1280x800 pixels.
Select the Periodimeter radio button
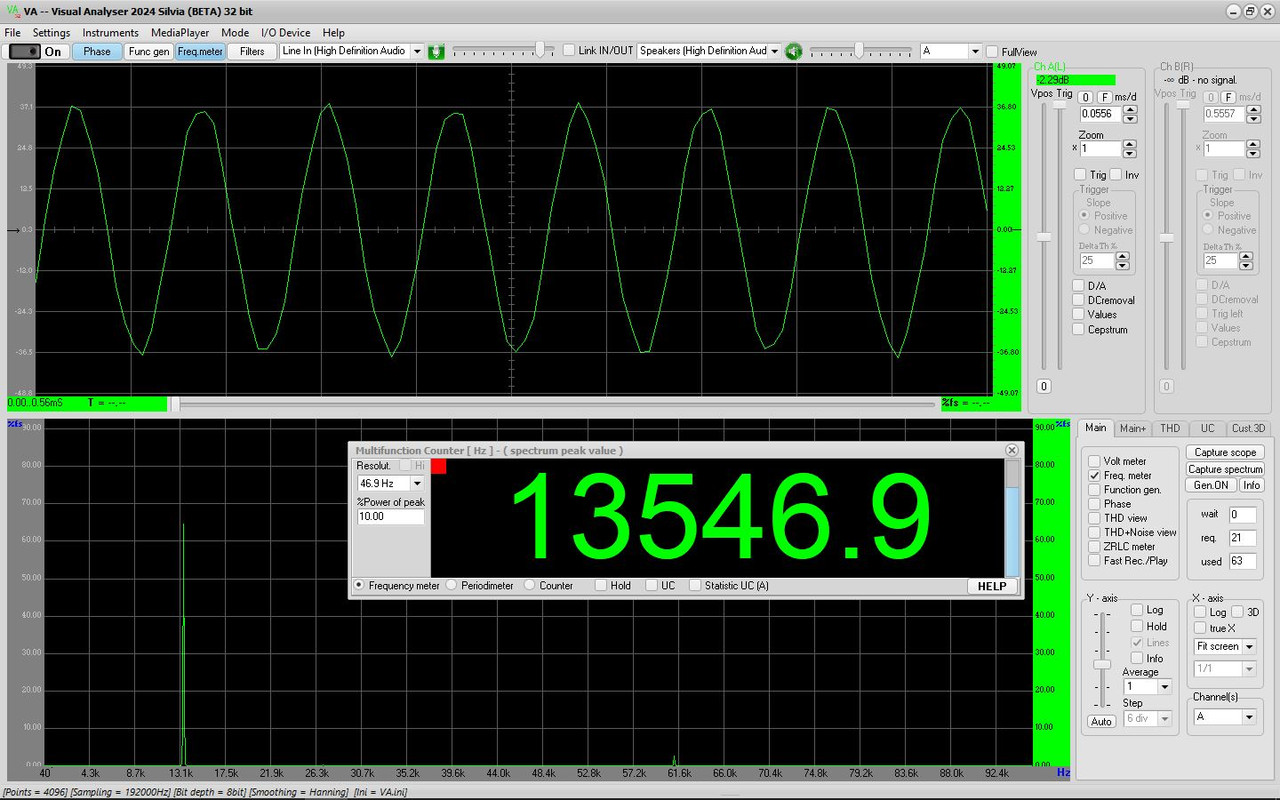pyautogui.click(x=451, y=585)
